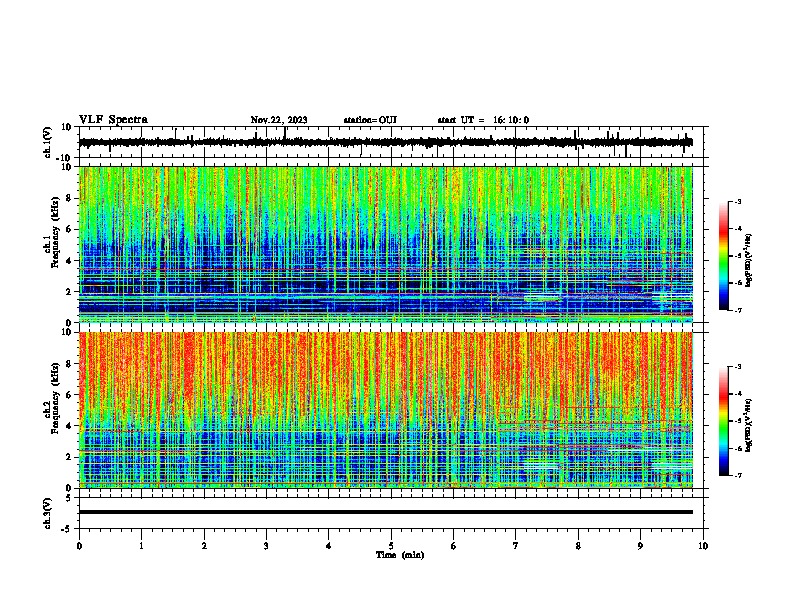Click the "9" tick label on the Time axis
This screenshot has height=612, width=792.
pos(640,546)
